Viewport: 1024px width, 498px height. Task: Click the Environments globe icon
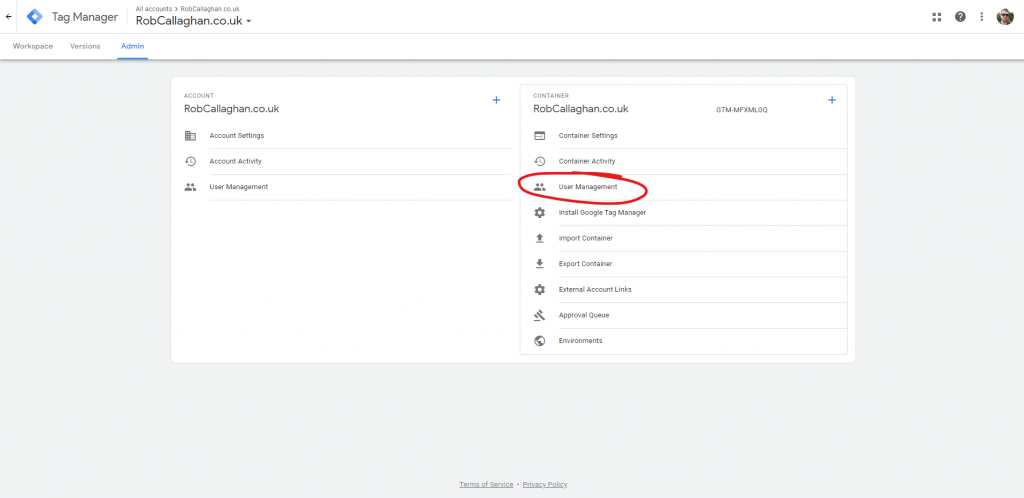pos(539,341)
